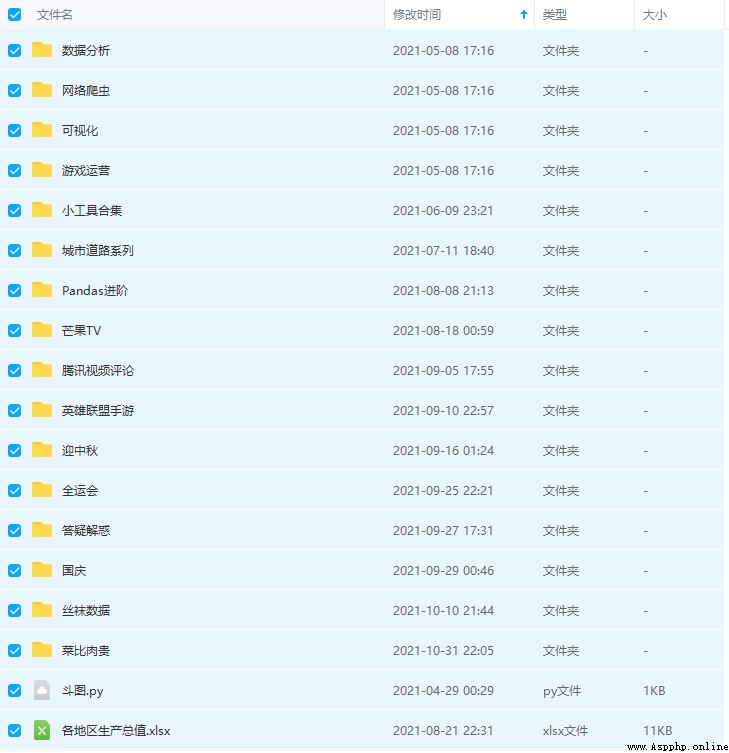Uncheck the 英雄联盟手游 row checkbox
The height and width of the screenshot is (753, 729).
[14, 410]
